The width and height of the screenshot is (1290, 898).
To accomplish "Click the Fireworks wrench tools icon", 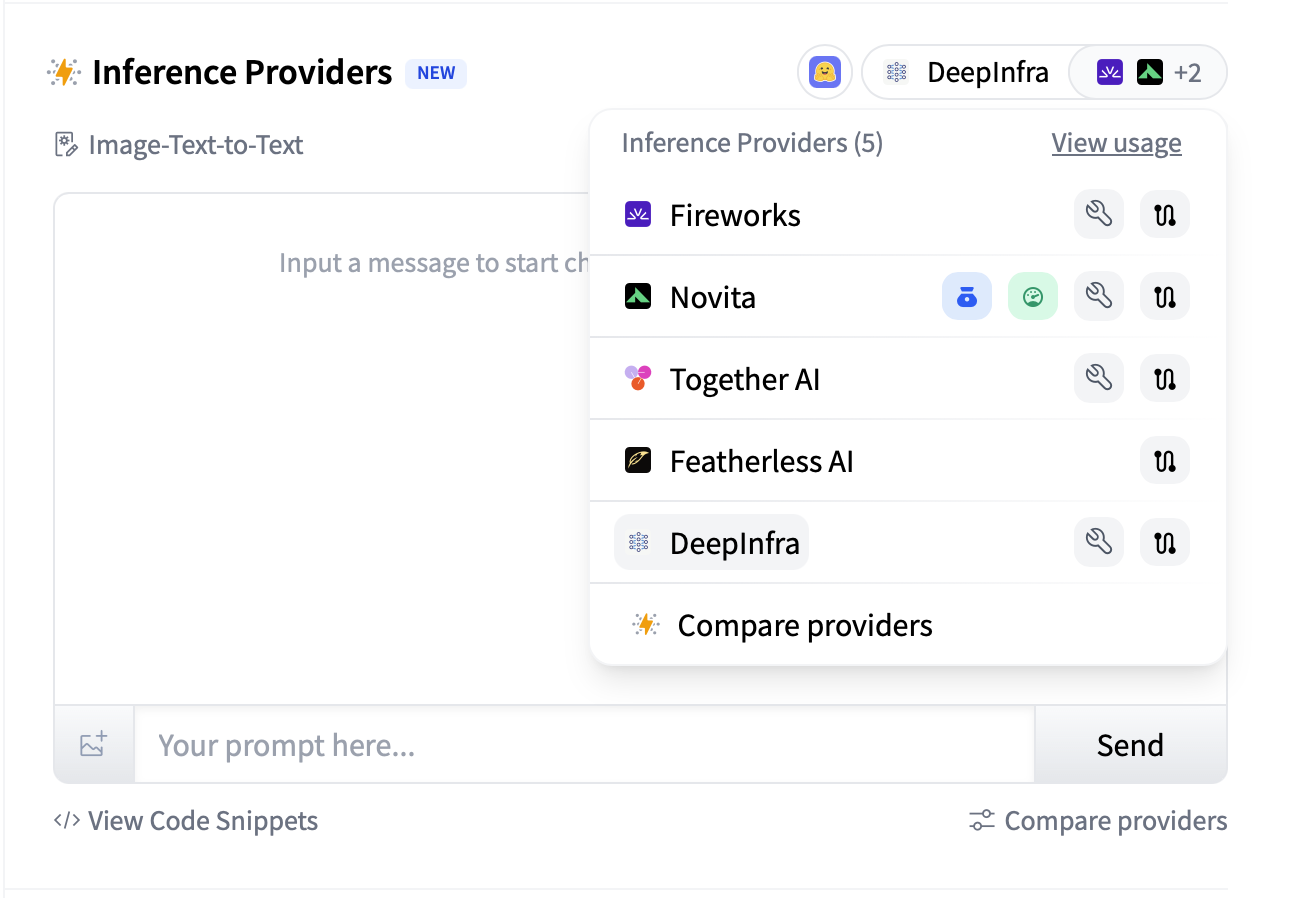I will click(1099, 214).
